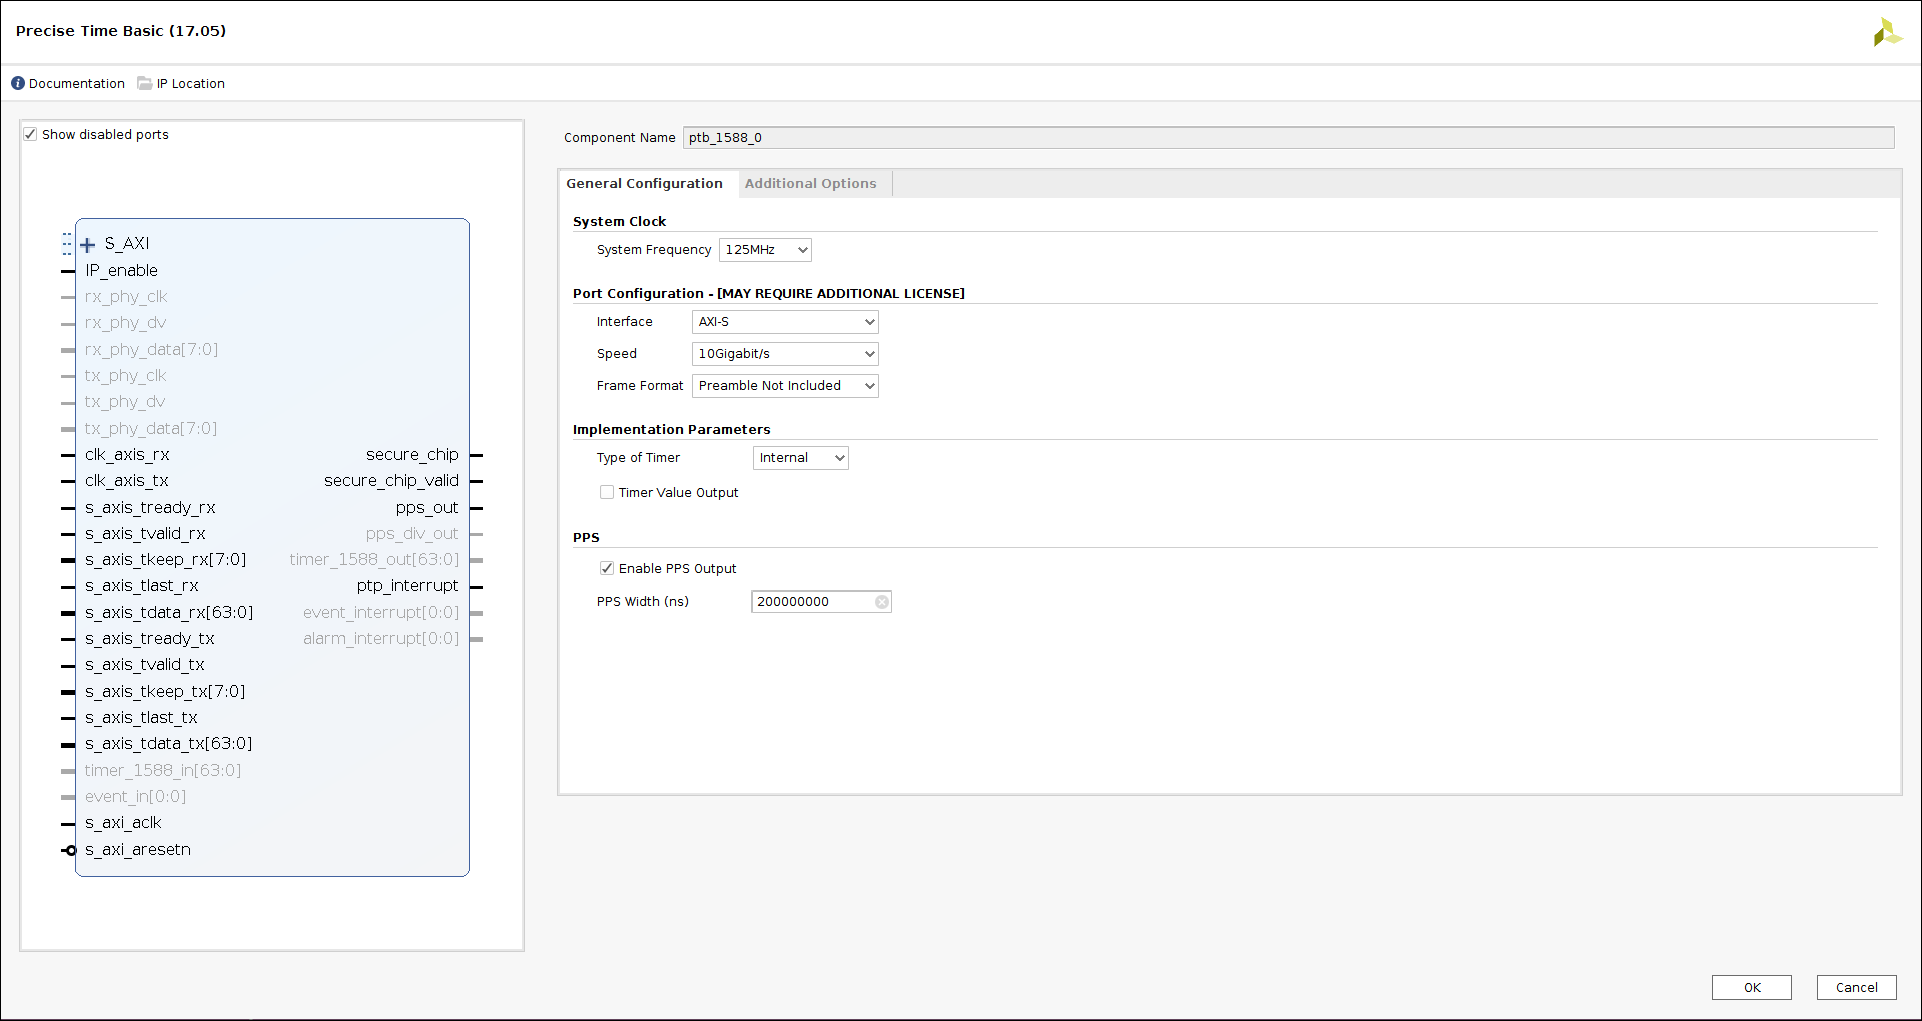Open the IP Location link
The image size is (1922, 1021).
tap(190, 84)
